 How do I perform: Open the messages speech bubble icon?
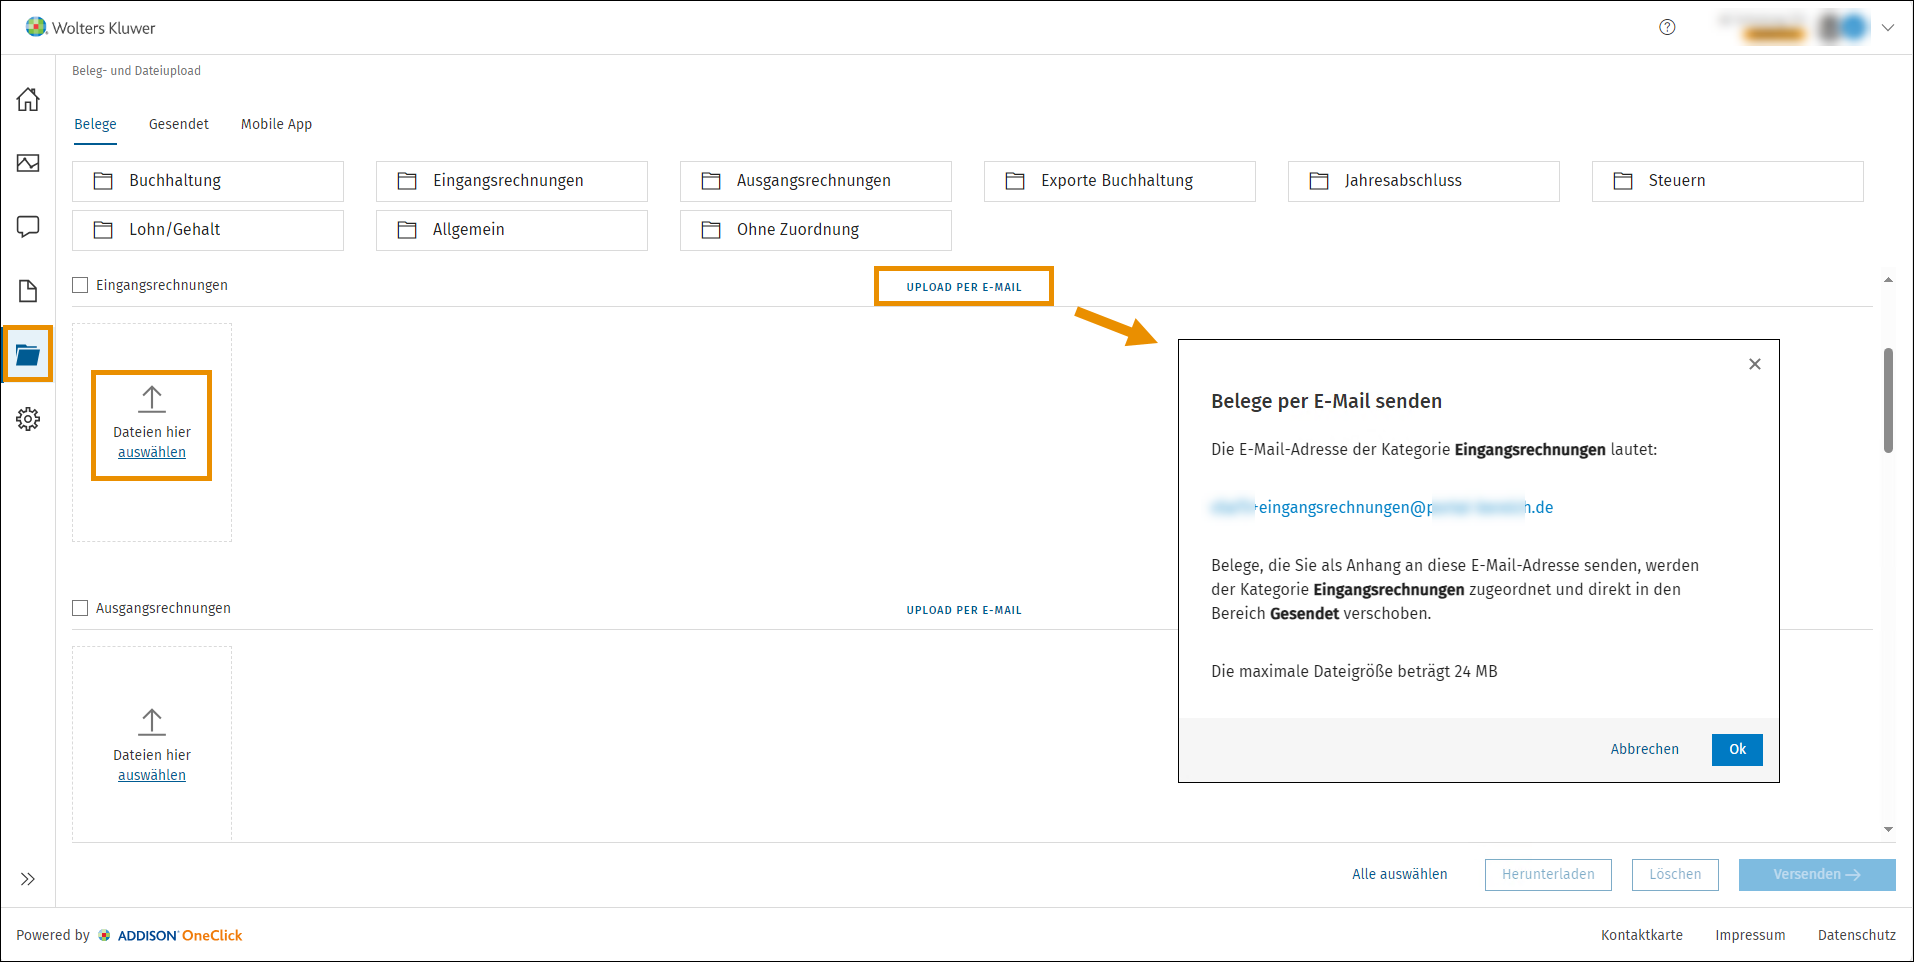[x=28, y=227]
